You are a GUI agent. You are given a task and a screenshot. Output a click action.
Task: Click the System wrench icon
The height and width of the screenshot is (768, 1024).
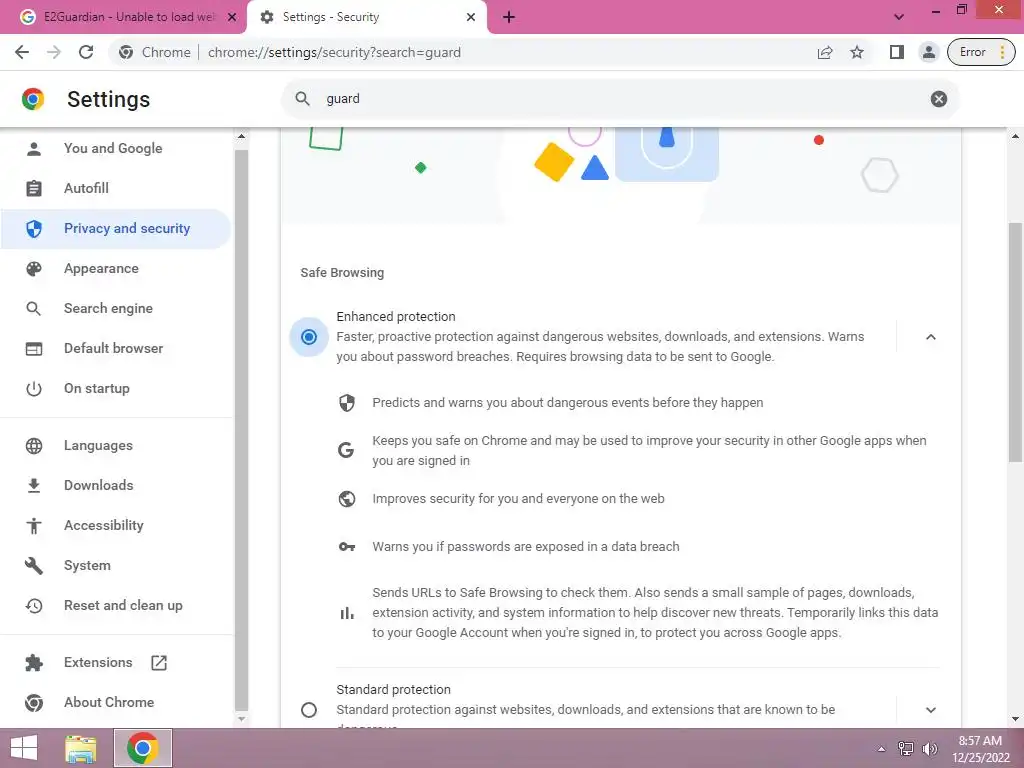(33, 566)
